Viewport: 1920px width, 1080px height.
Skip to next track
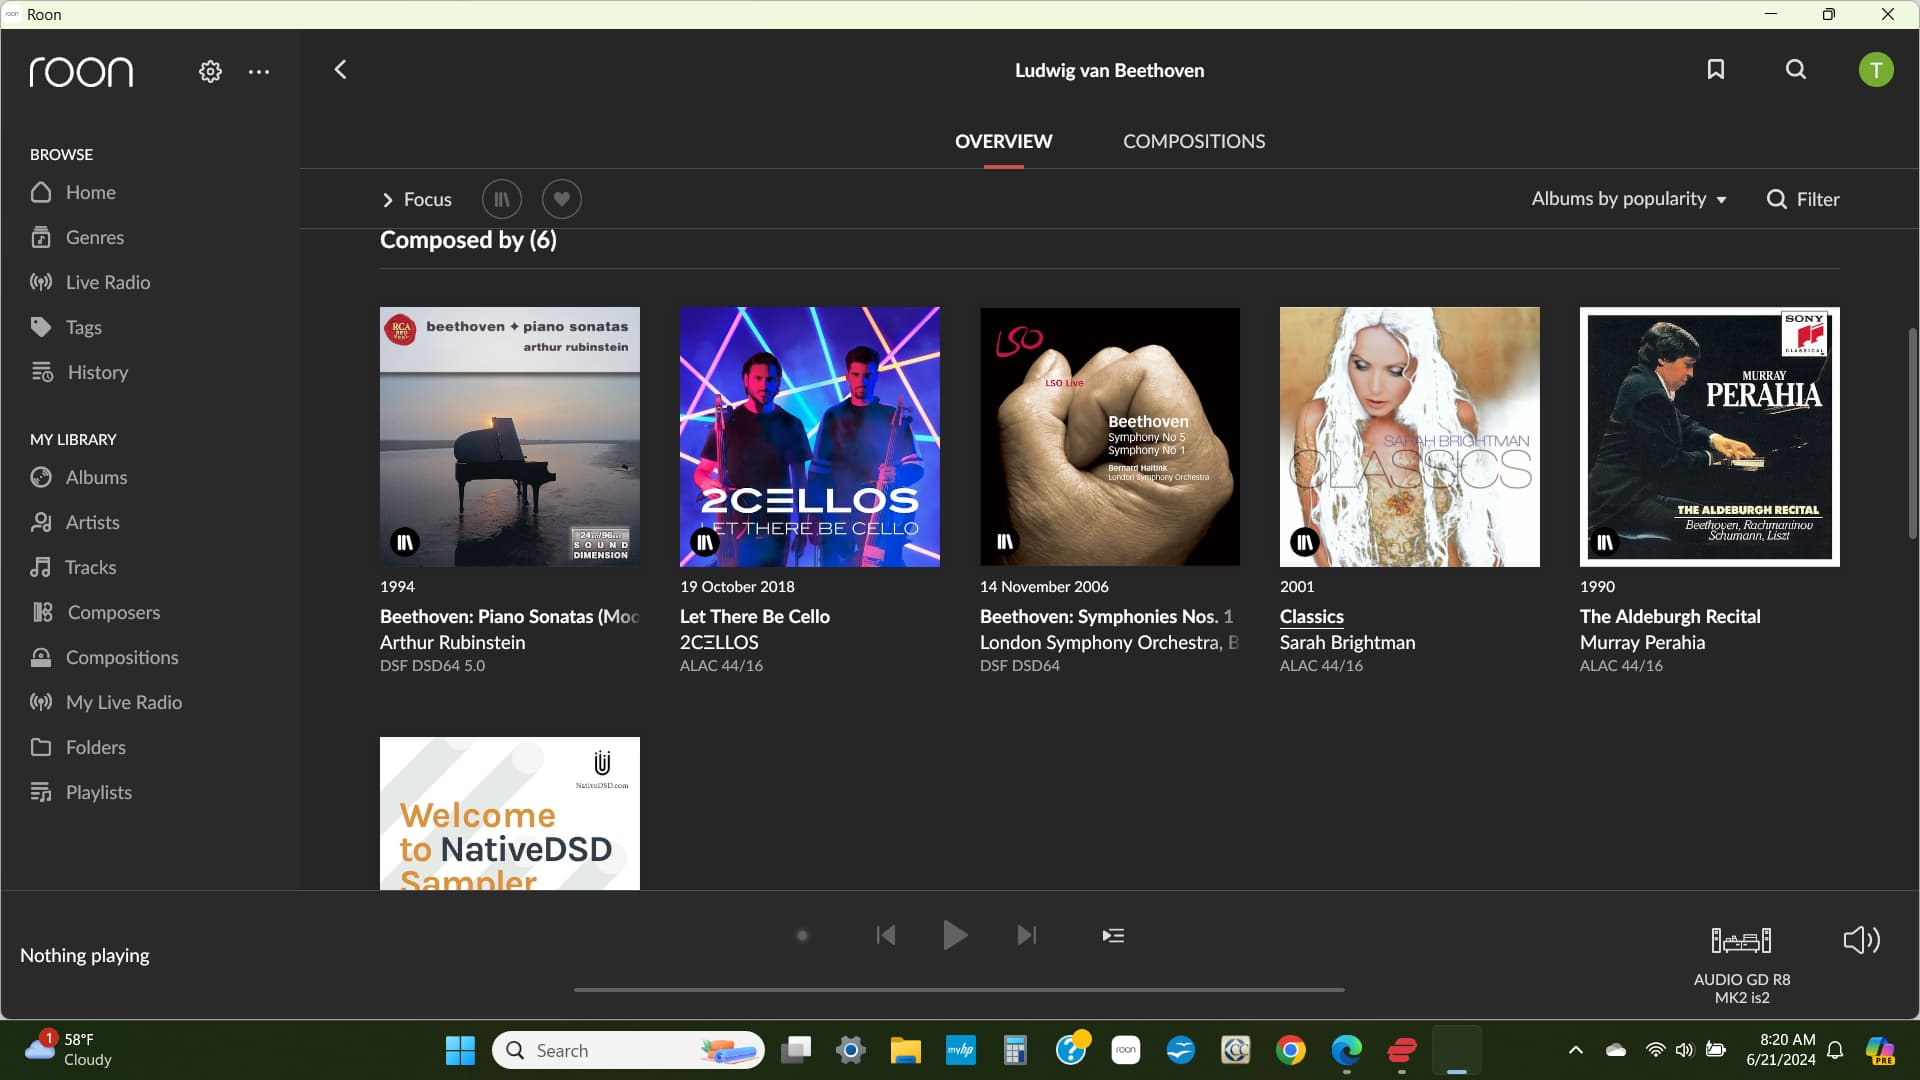tap(1027, 935)
